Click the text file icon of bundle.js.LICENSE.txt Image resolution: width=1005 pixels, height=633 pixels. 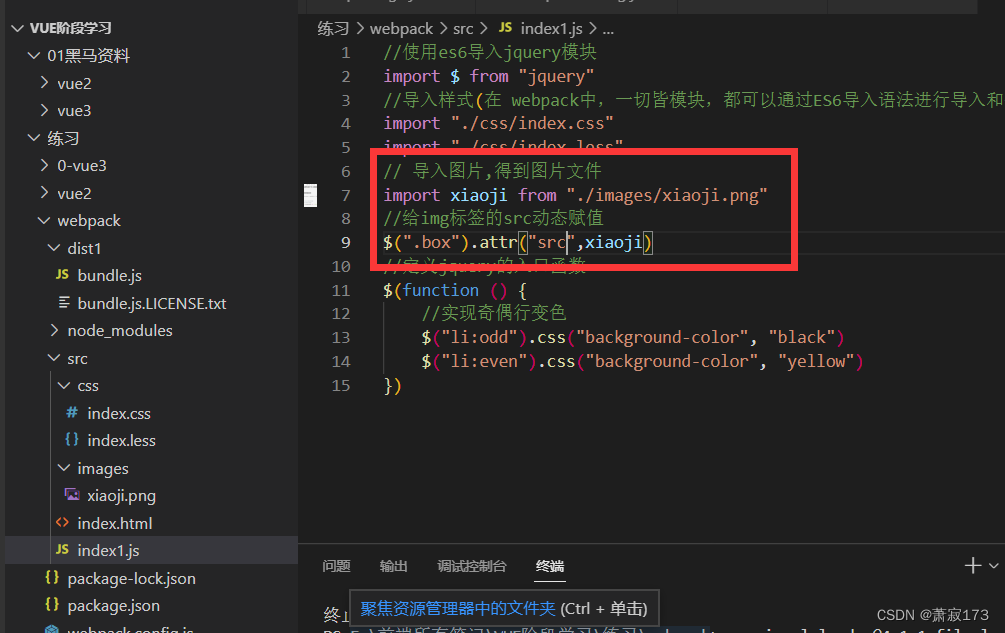[x=64, y=302]
